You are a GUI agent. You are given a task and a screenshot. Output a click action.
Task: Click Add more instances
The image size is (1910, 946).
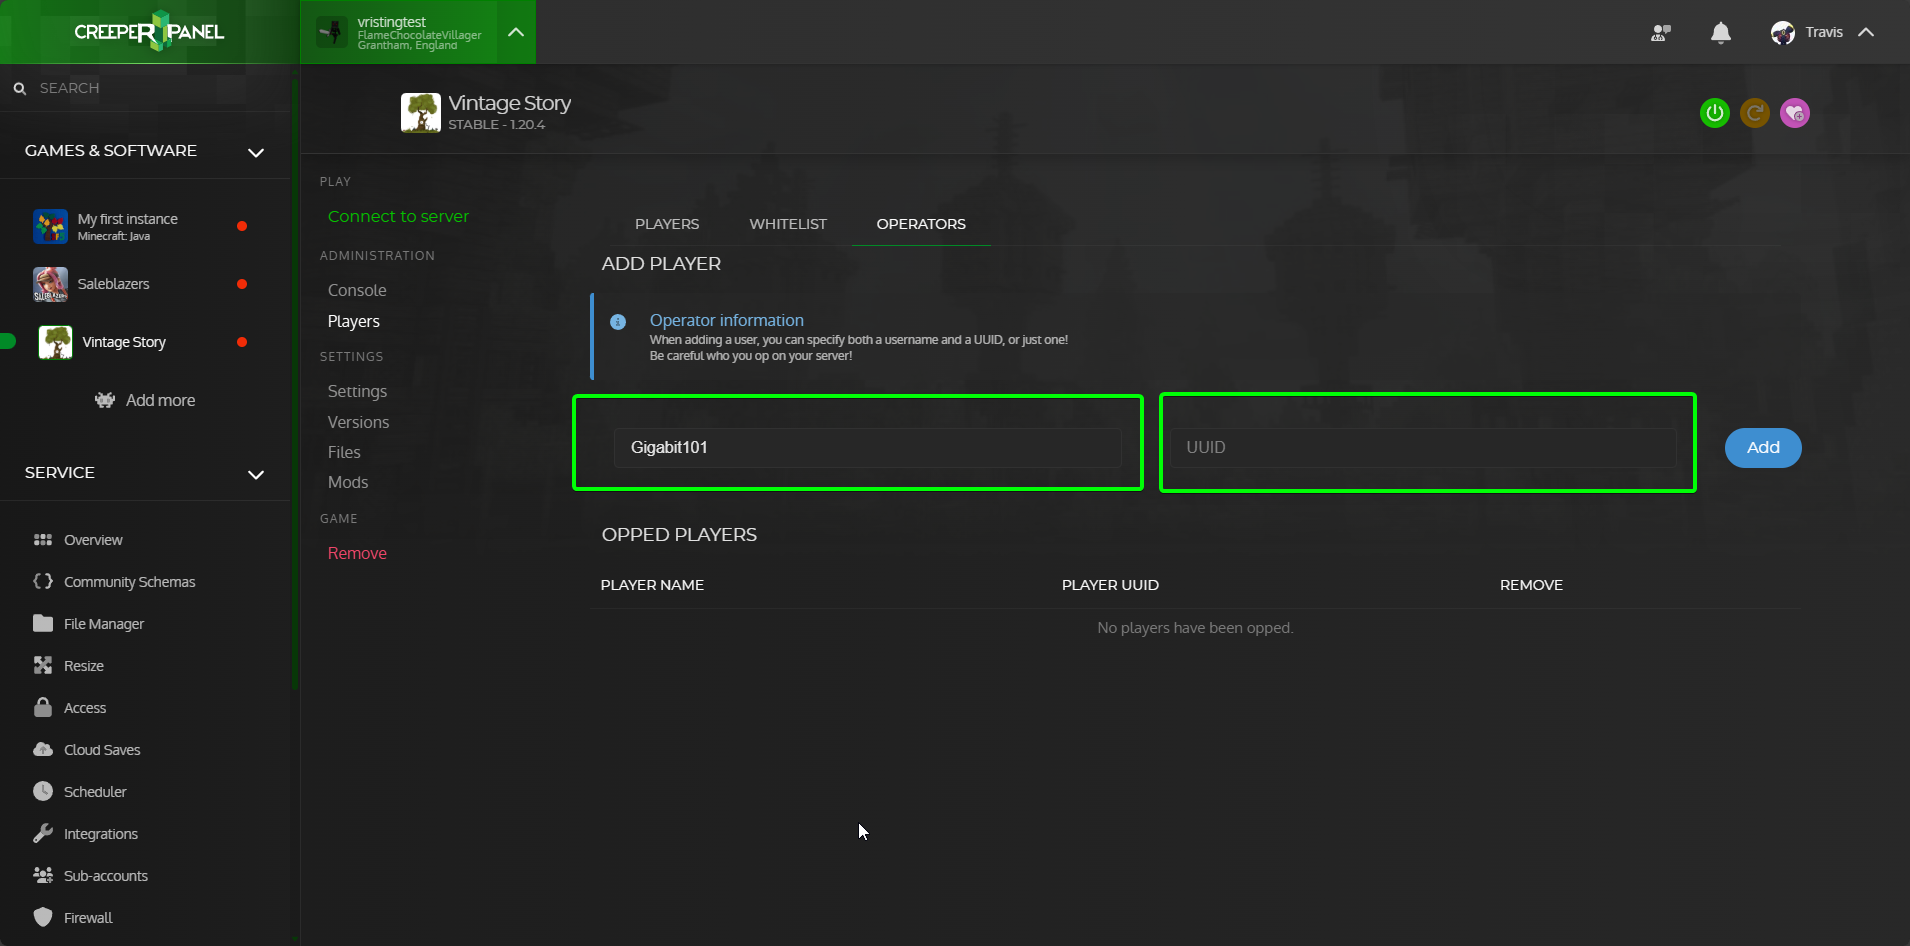[x=145, y=400]
